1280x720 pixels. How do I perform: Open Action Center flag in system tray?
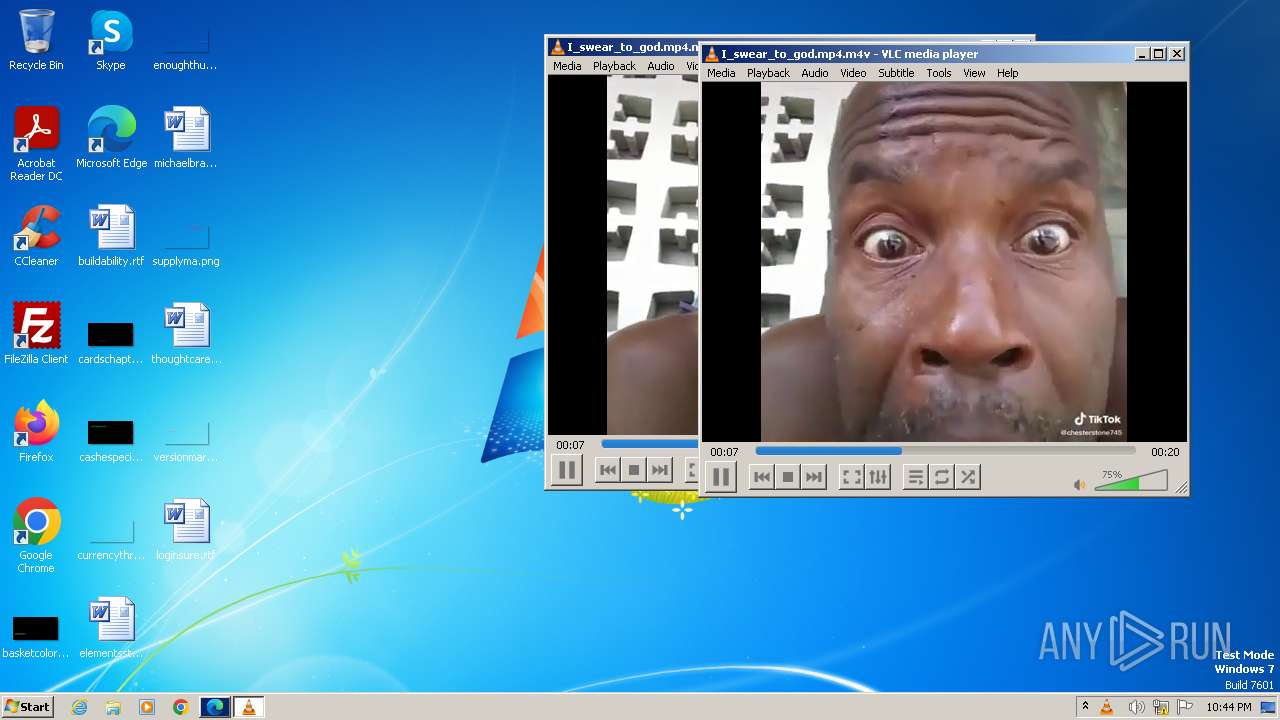pyautogui.click(x=1185, y=707)
